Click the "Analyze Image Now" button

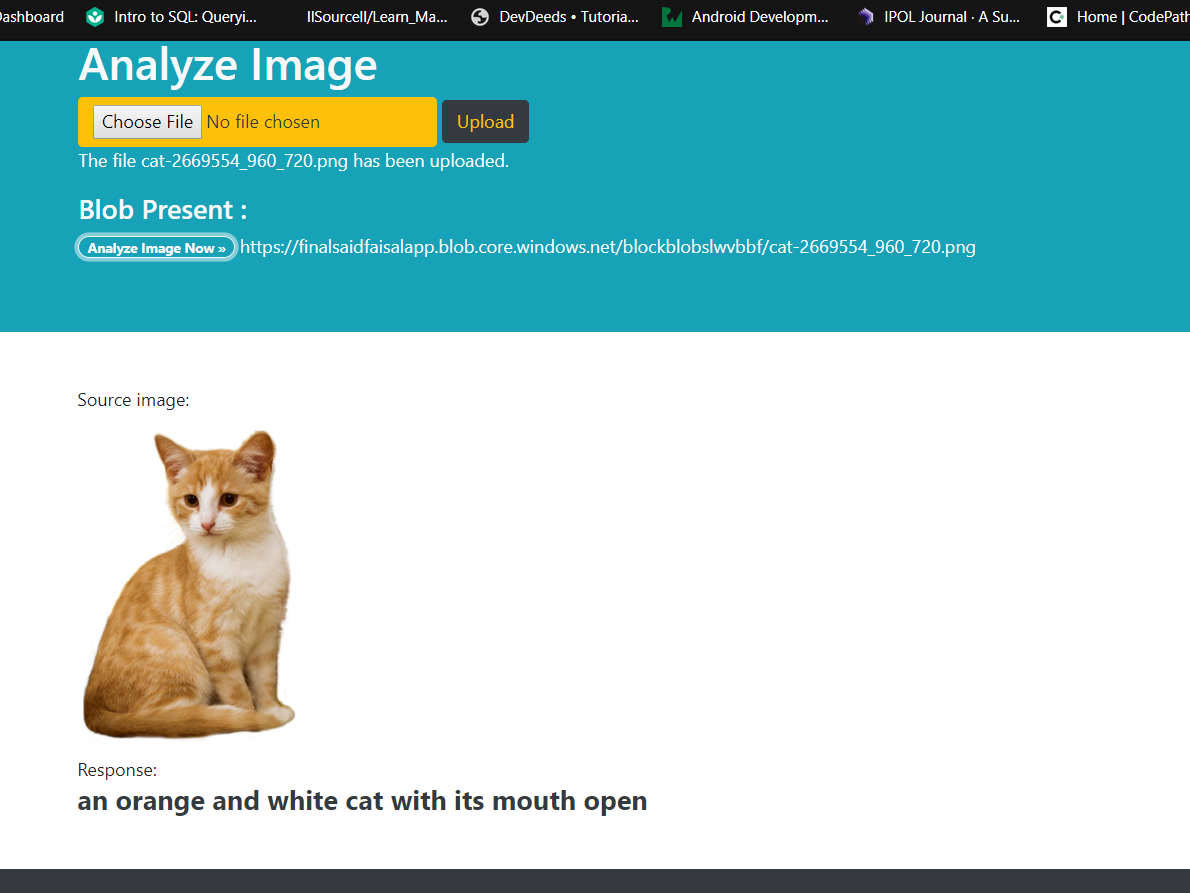(156, 247)
